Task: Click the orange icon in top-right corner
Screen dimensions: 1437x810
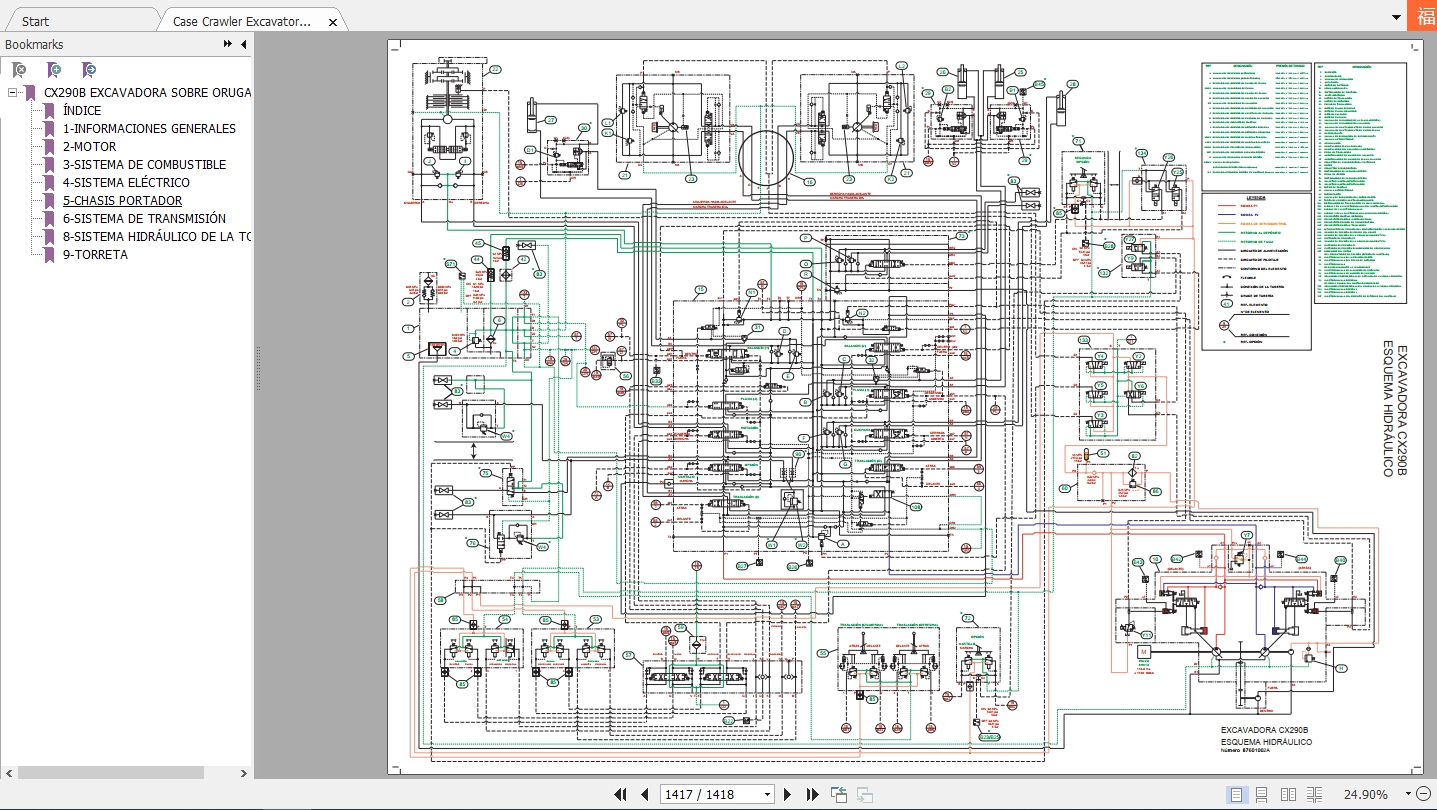Action: [x=1422, y=15]
